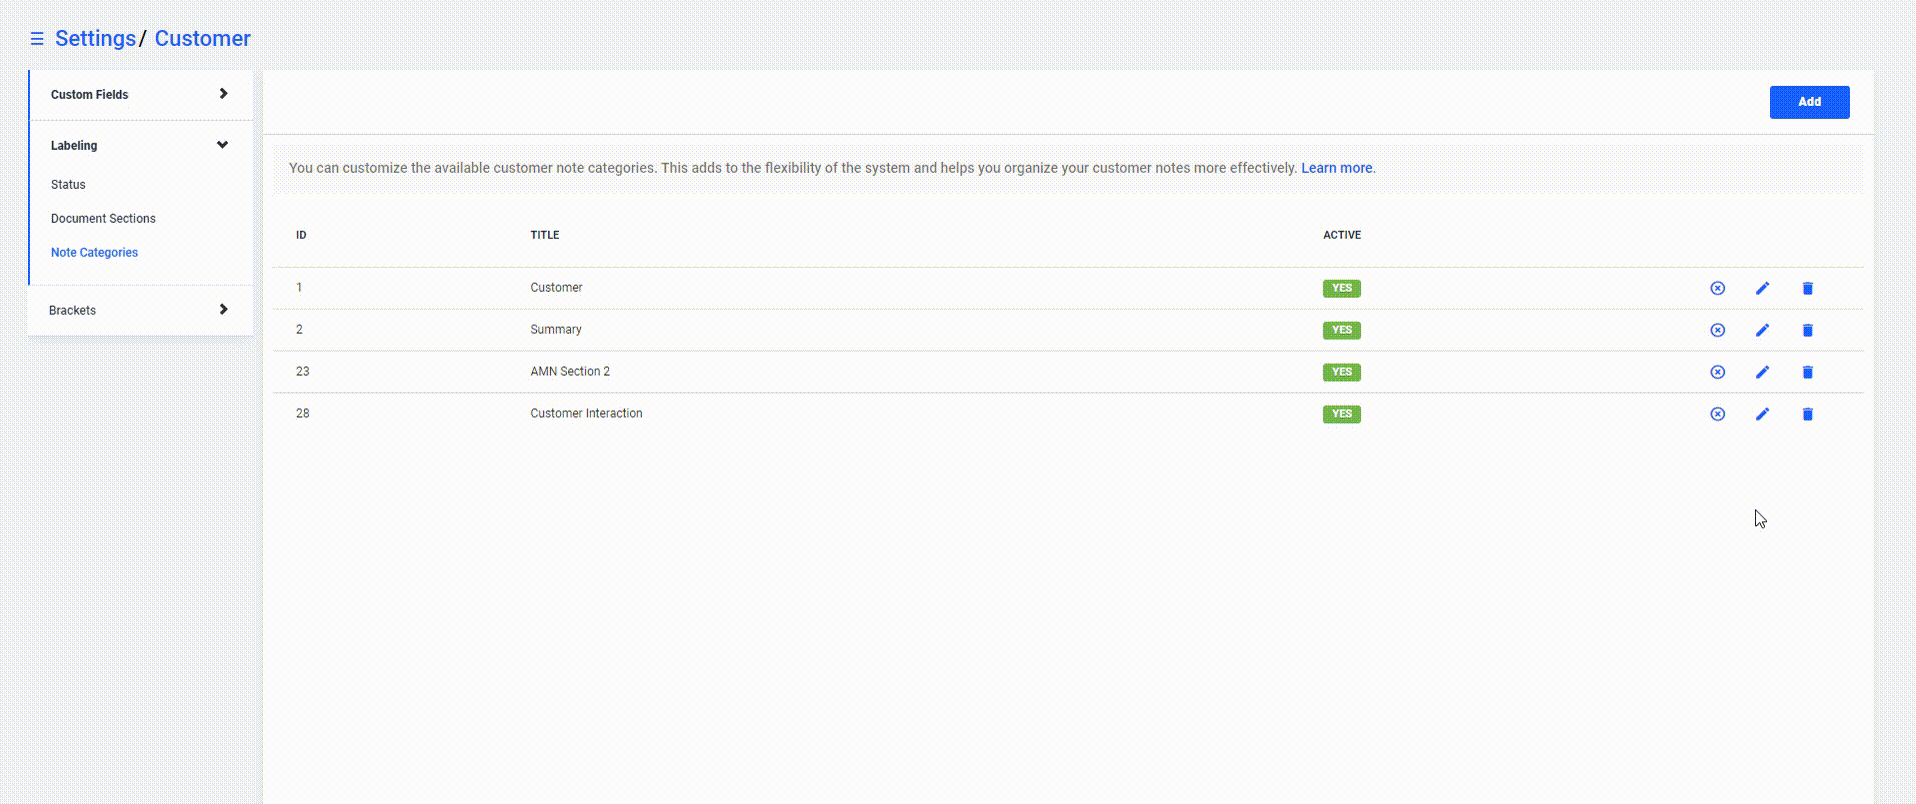
Task: Edit the Summary row with pencil icon
Action: [1762, 330]
